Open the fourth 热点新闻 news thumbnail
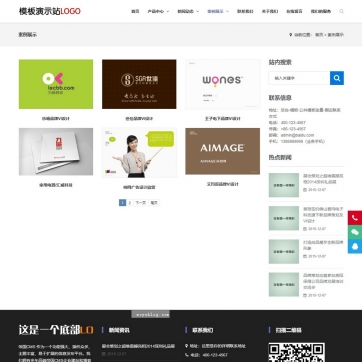The height and width of the screenshot is (362, 362). (x=284, y=285)
